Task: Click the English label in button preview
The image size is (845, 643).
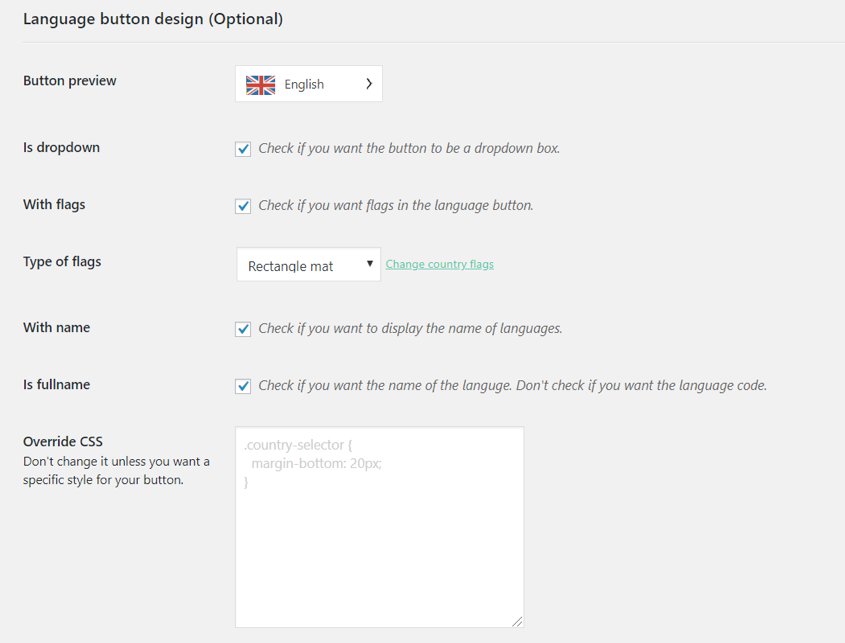Action: [304, 85]
